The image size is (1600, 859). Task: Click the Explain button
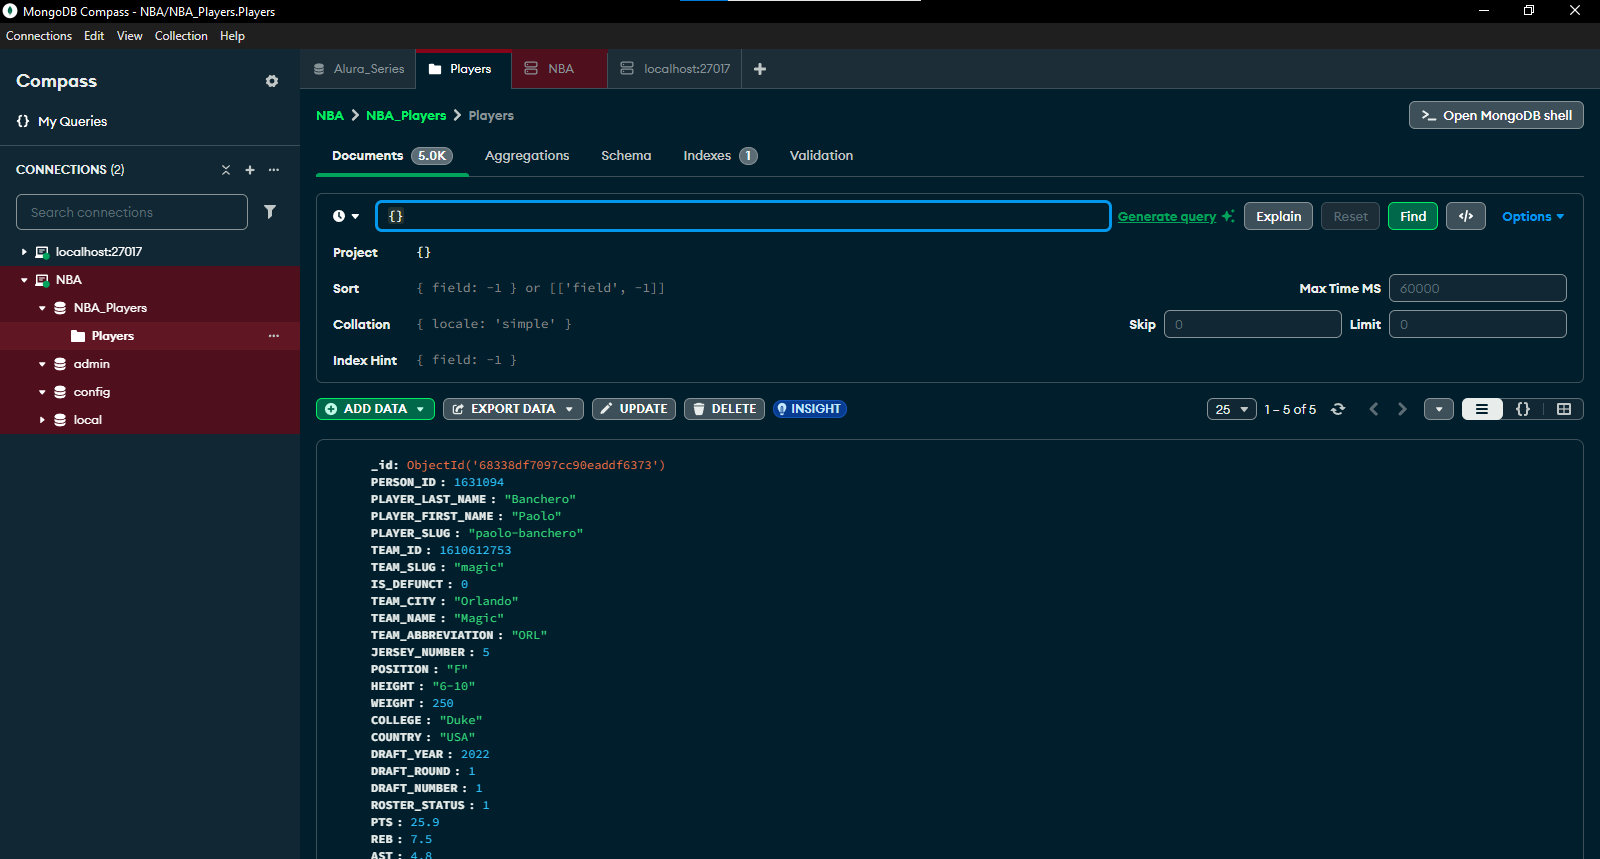tap(1278, 216)
